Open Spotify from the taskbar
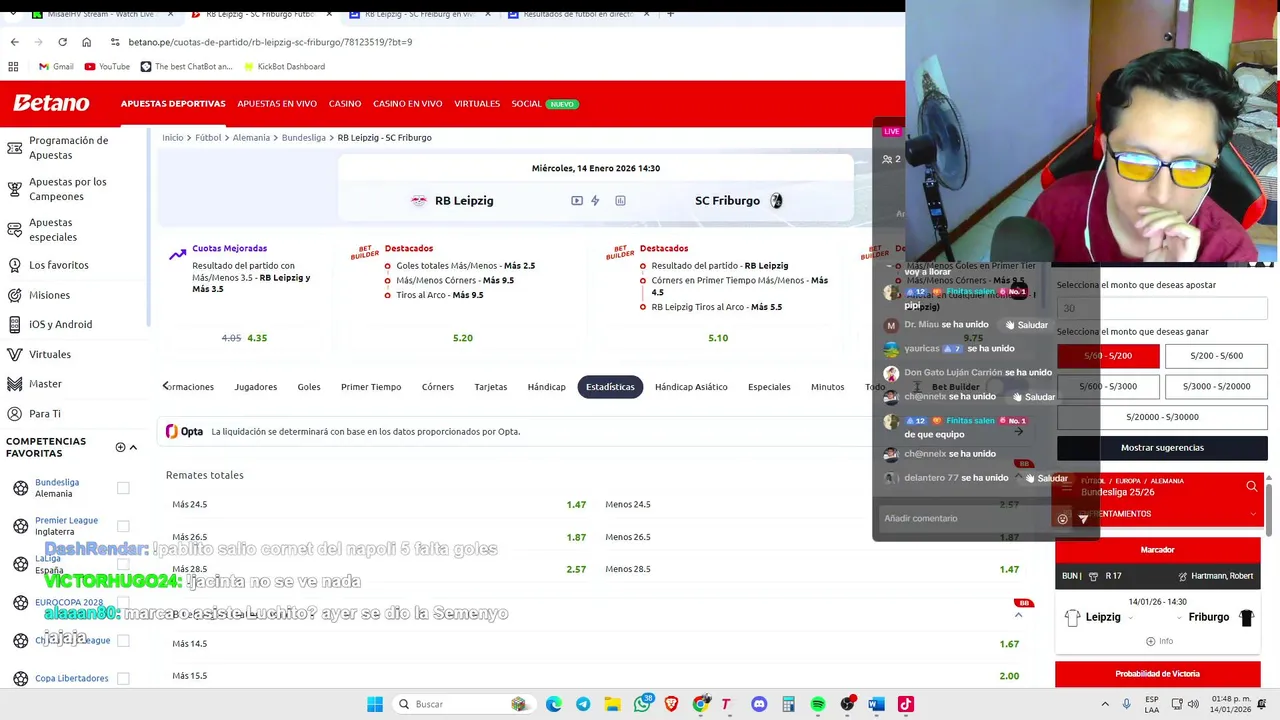 click(x=818, y=704)
